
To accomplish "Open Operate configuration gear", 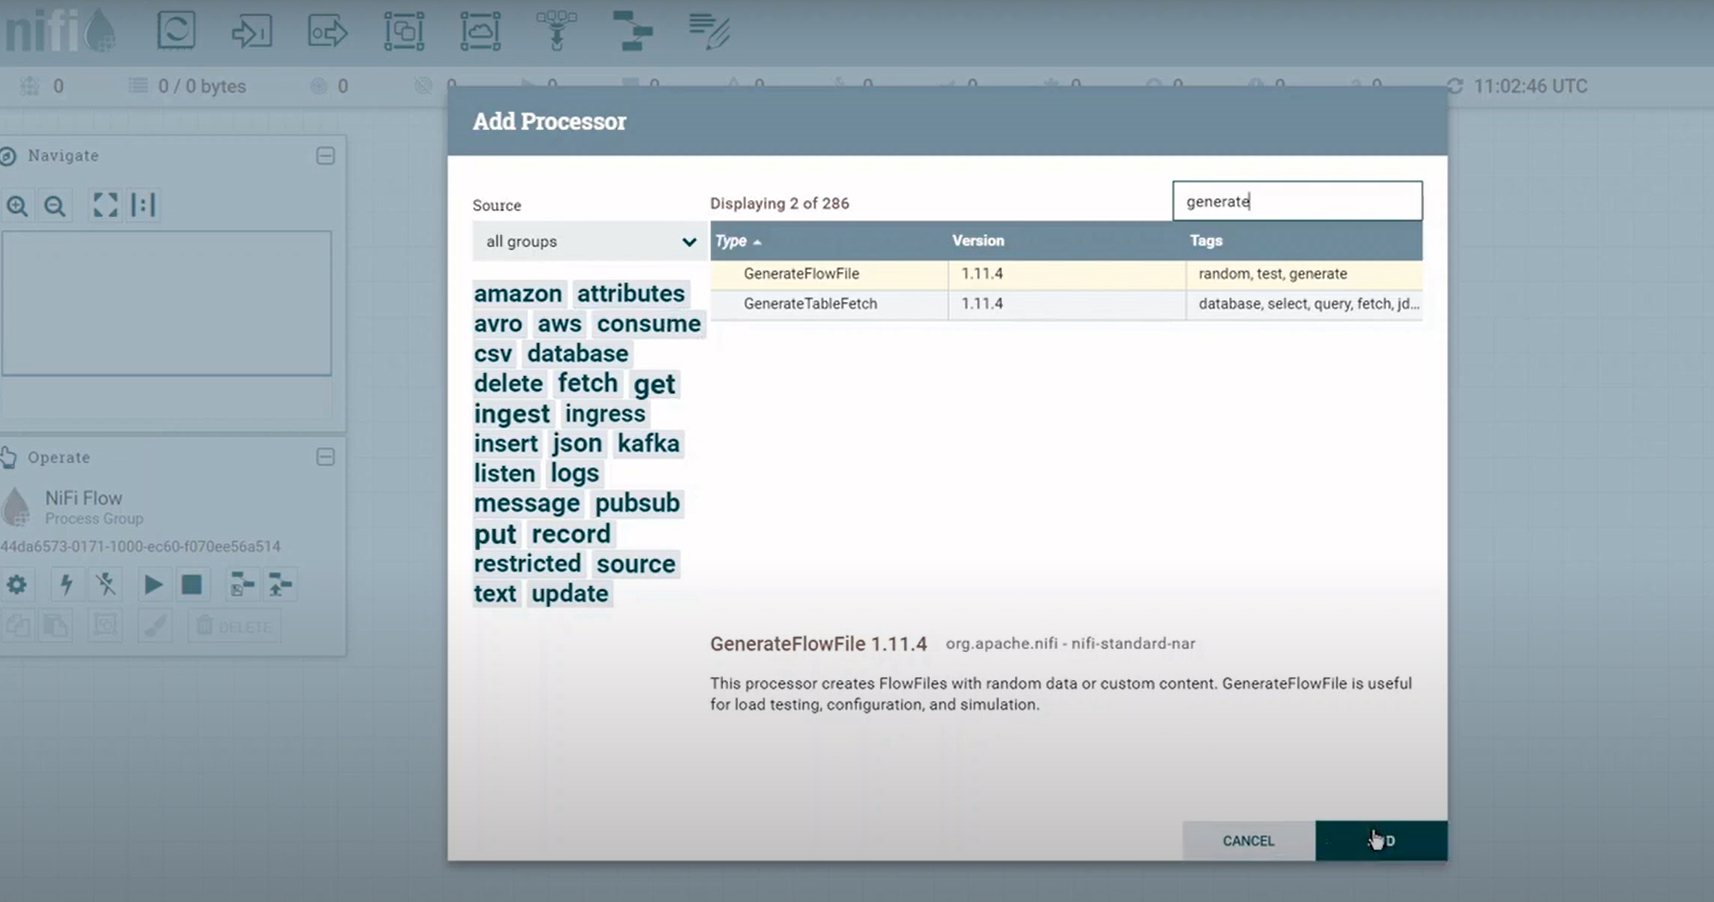I will click(x=17, y=584).
